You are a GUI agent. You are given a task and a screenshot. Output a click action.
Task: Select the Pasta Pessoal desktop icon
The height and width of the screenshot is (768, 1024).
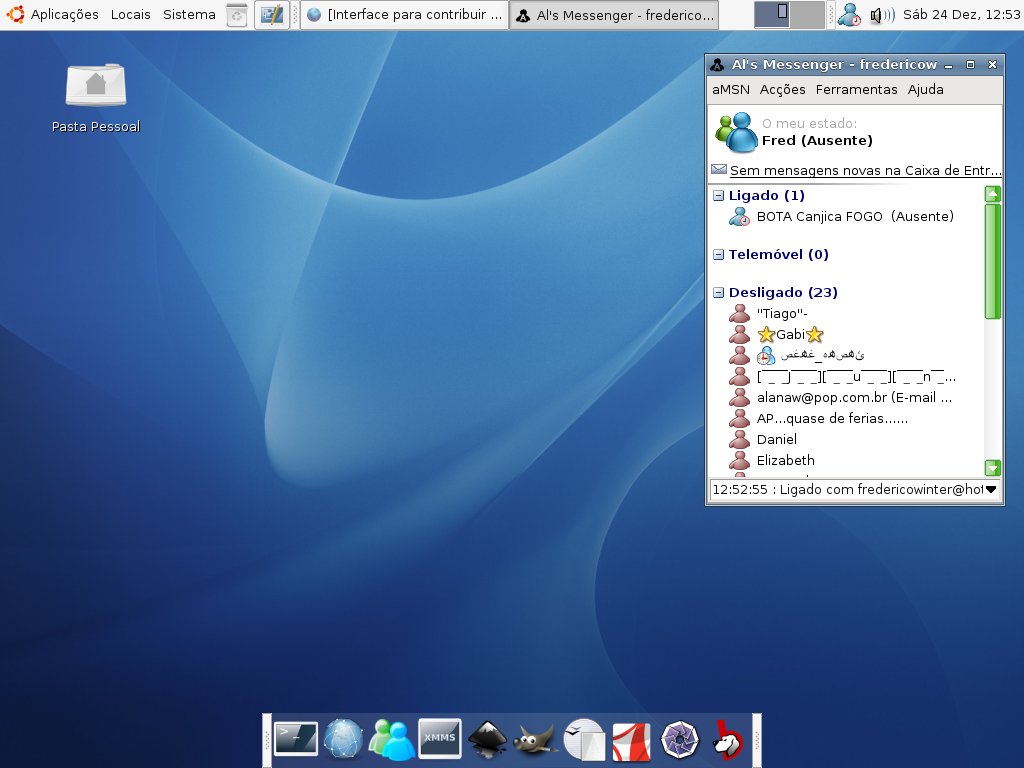pos(96,98)
